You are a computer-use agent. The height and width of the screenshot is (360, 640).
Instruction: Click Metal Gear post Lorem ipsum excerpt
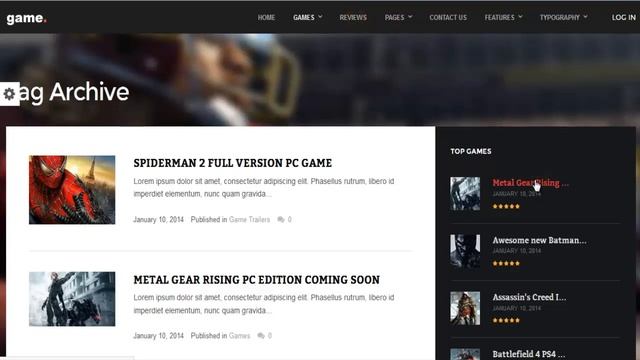[x=264, y=304]
